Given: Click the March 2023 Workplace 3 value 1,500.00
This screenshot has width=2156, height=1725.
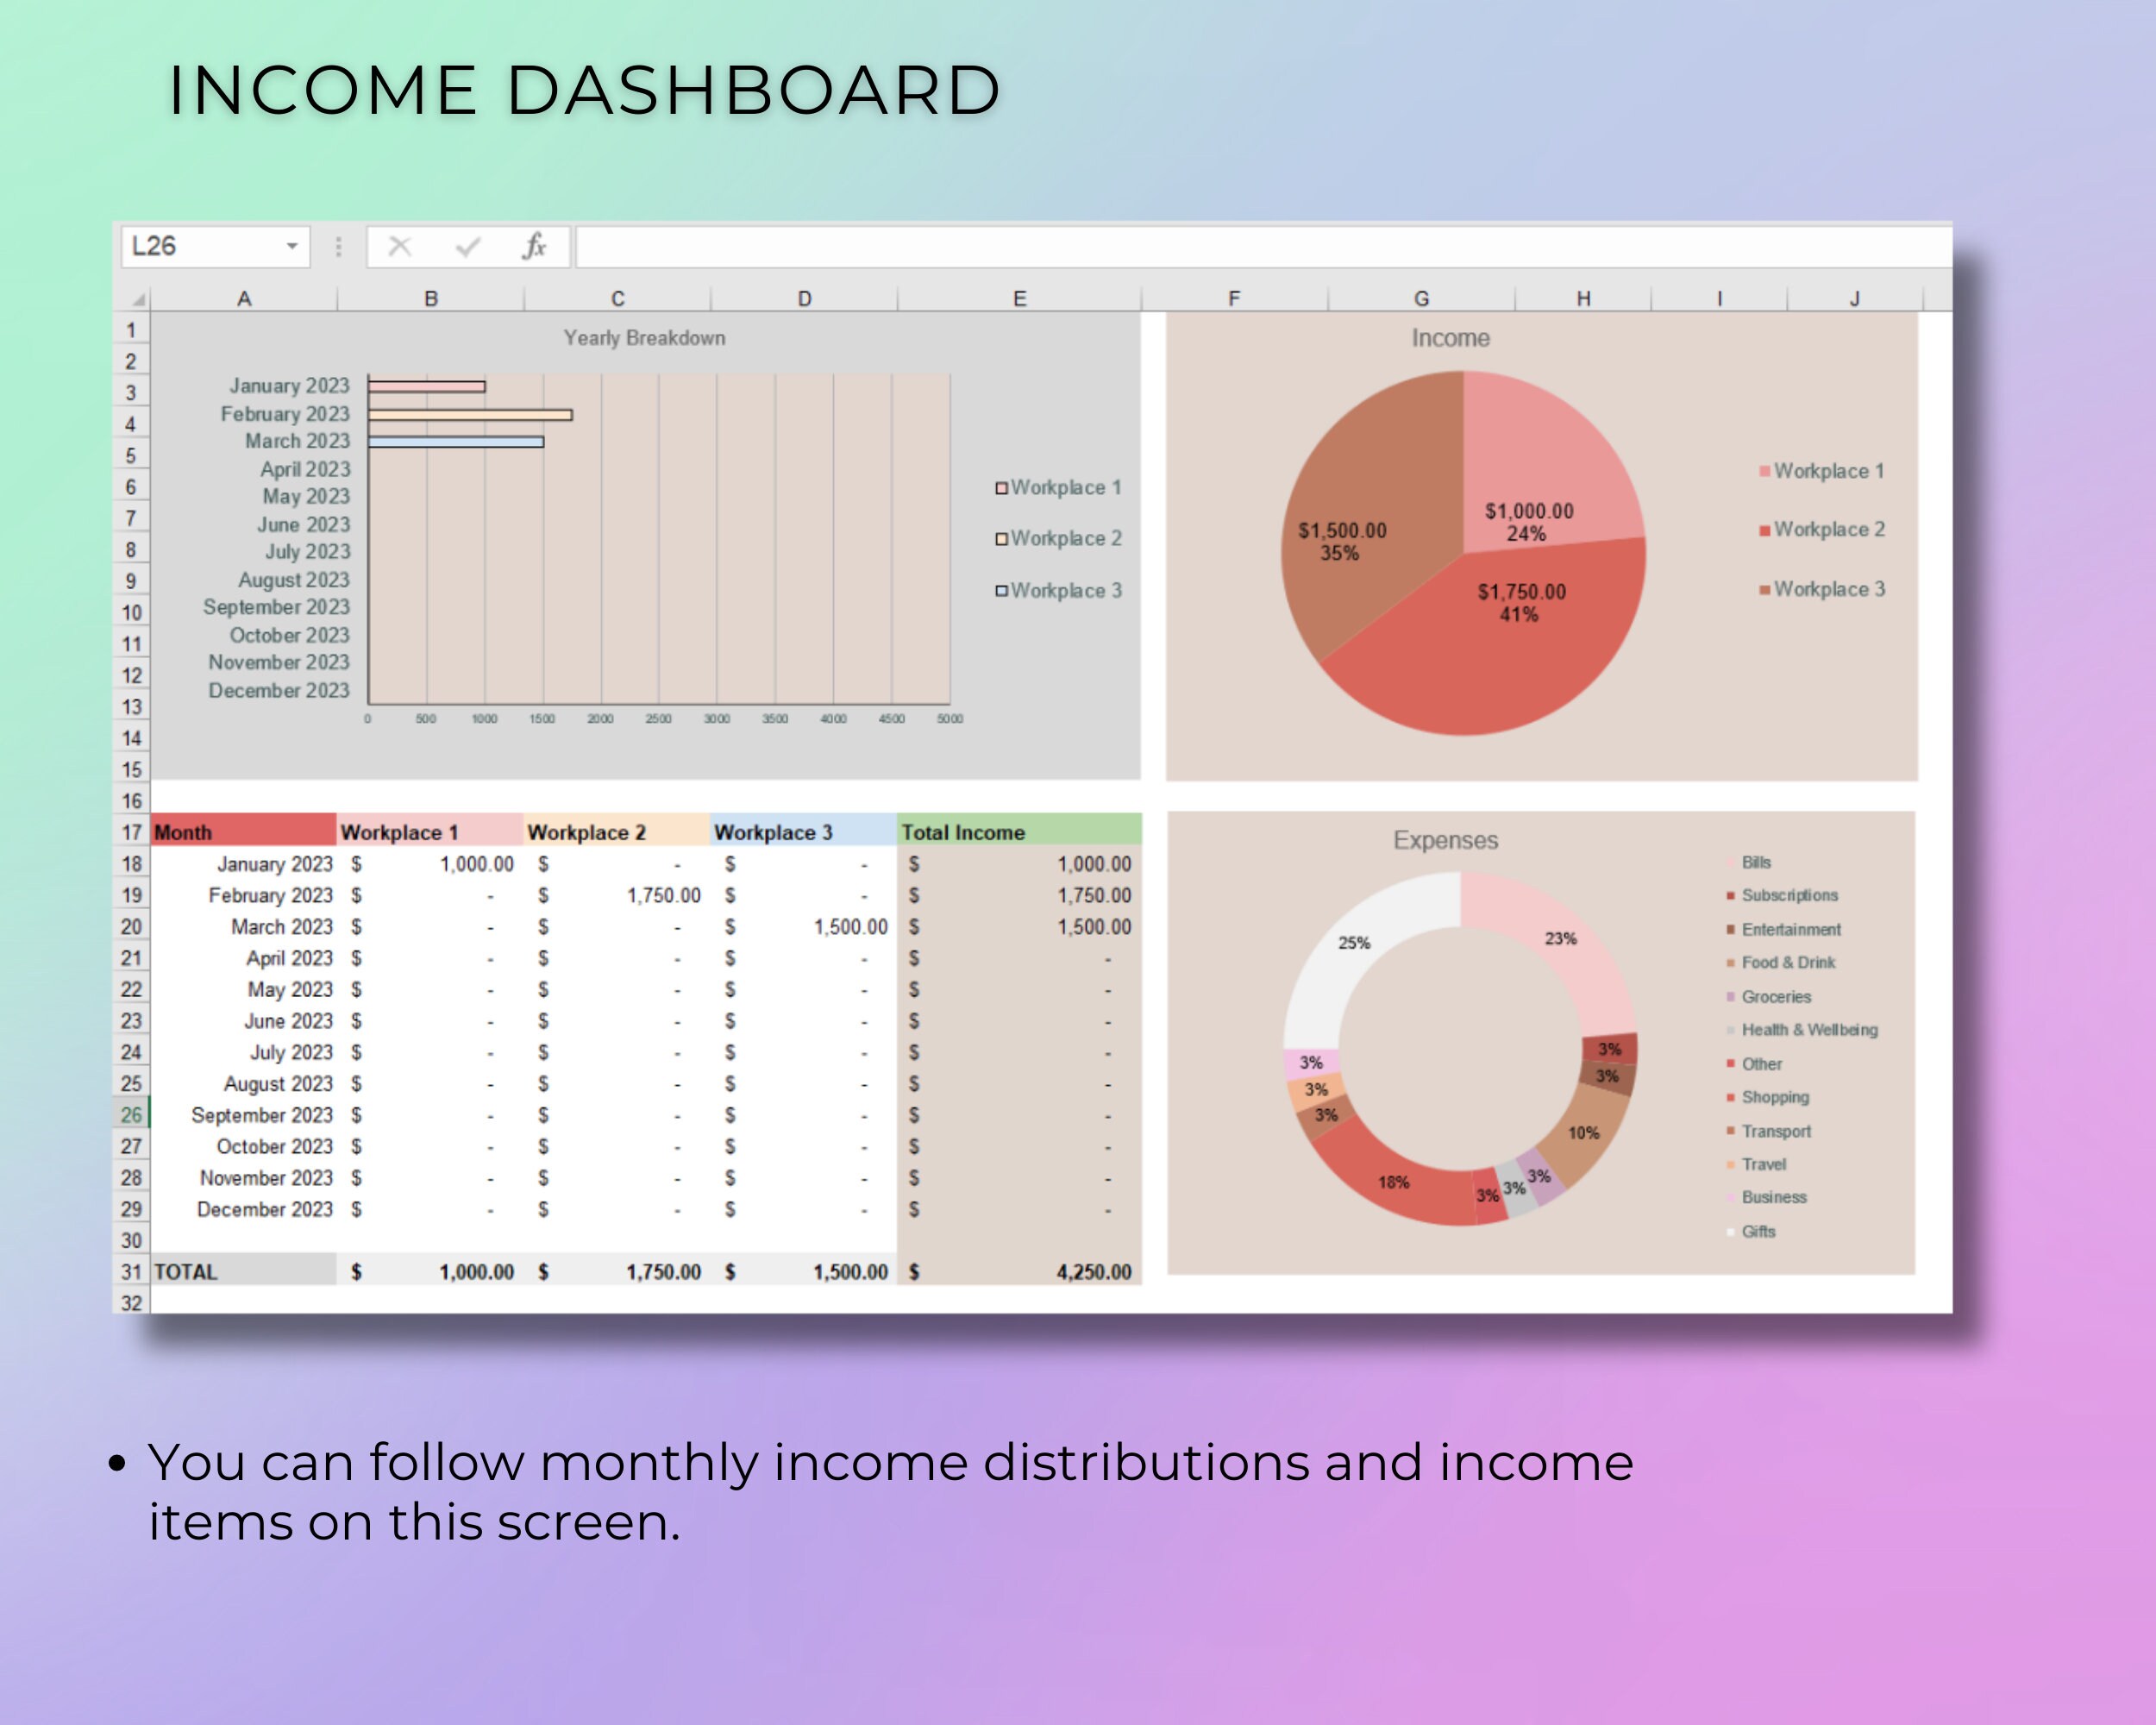Looking at the screenshot, I should coord(804,927).
